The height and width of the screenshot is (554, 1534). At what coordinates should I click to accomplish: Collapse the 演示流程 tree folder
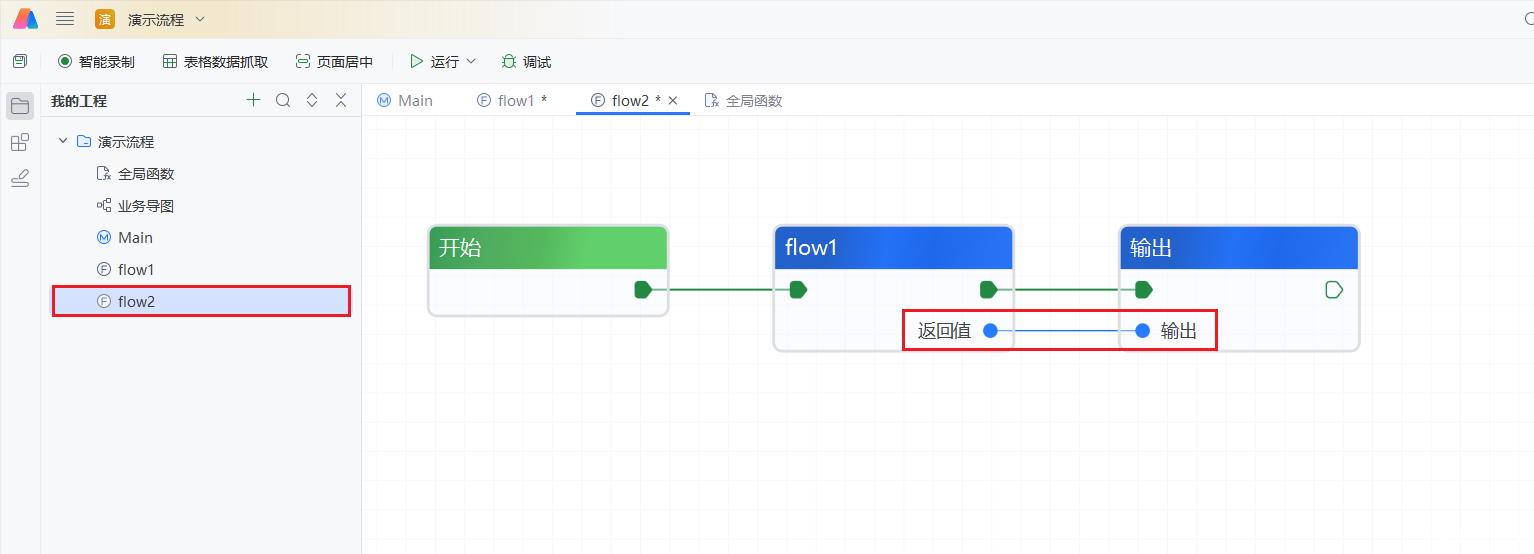click(63, 142)
